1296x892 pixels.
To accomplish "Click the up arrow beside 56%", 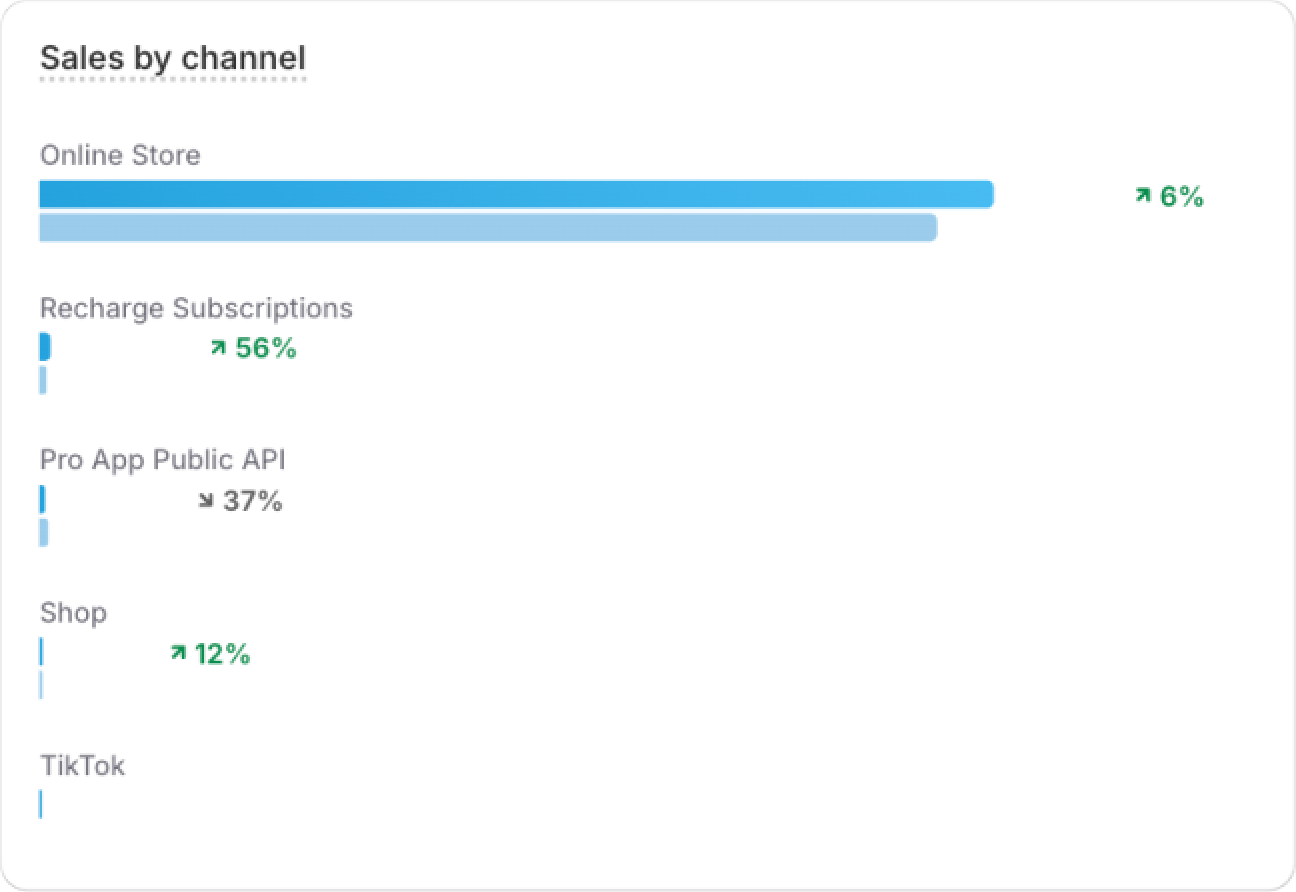I will (x=218, y=348).
